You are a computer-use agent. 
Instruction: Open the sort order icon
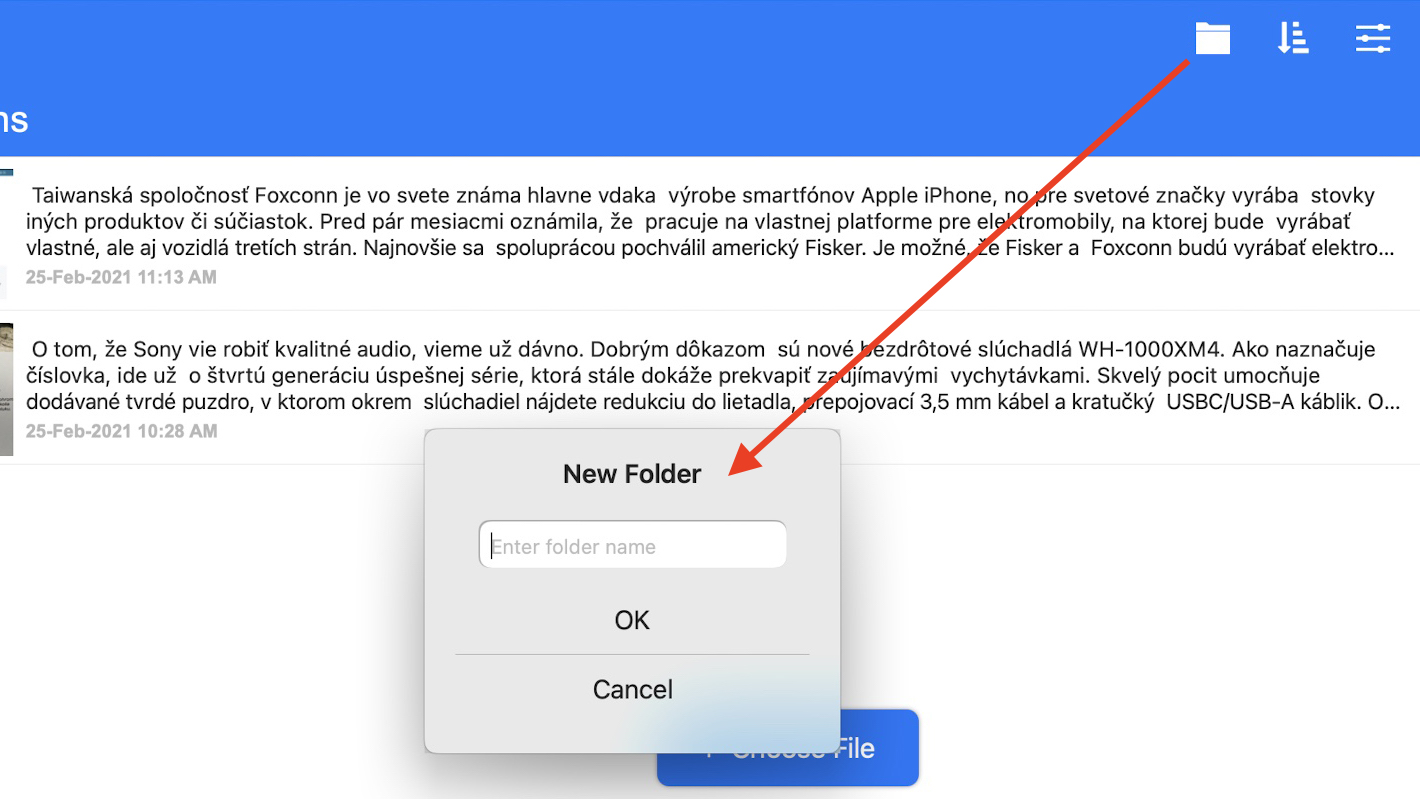pyautogui.click(x=1293, y=39)
